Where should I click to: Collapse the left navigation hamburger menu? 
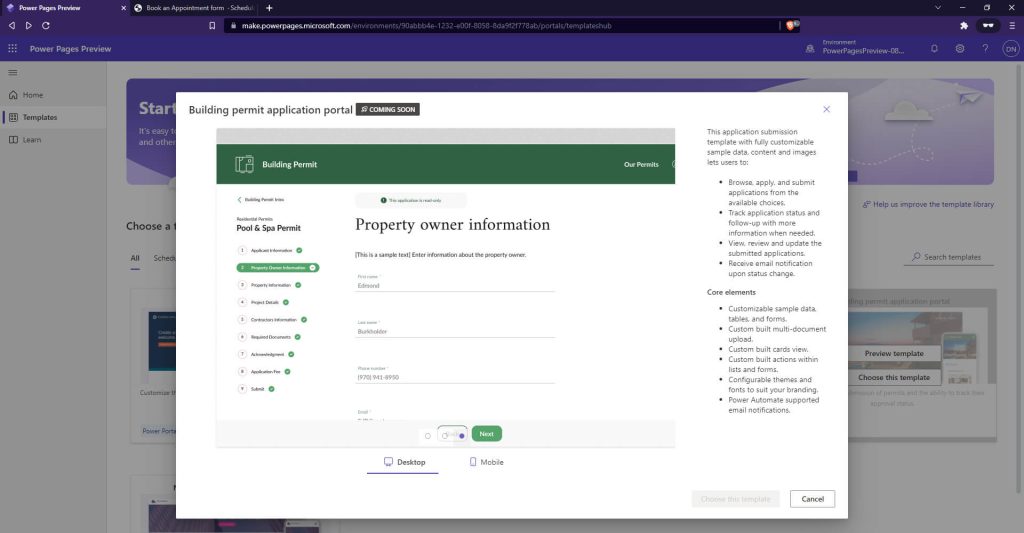13,73
